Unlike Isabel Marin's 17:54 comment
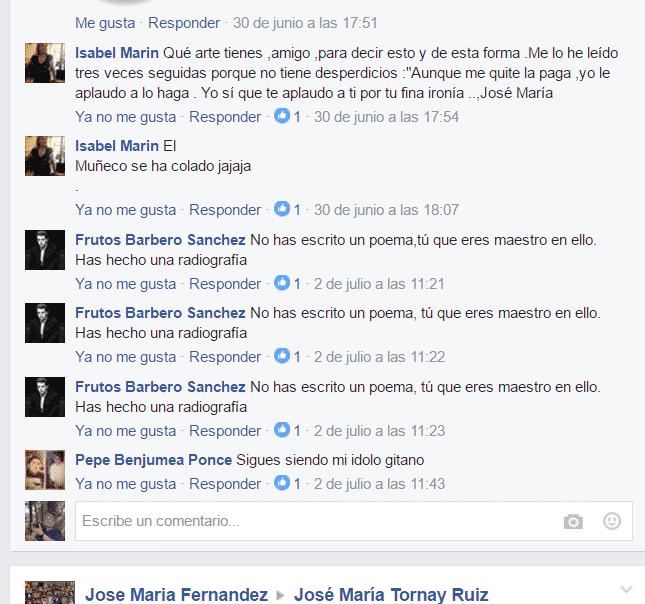This screenshot has height=604, width=645. point(125,117)
